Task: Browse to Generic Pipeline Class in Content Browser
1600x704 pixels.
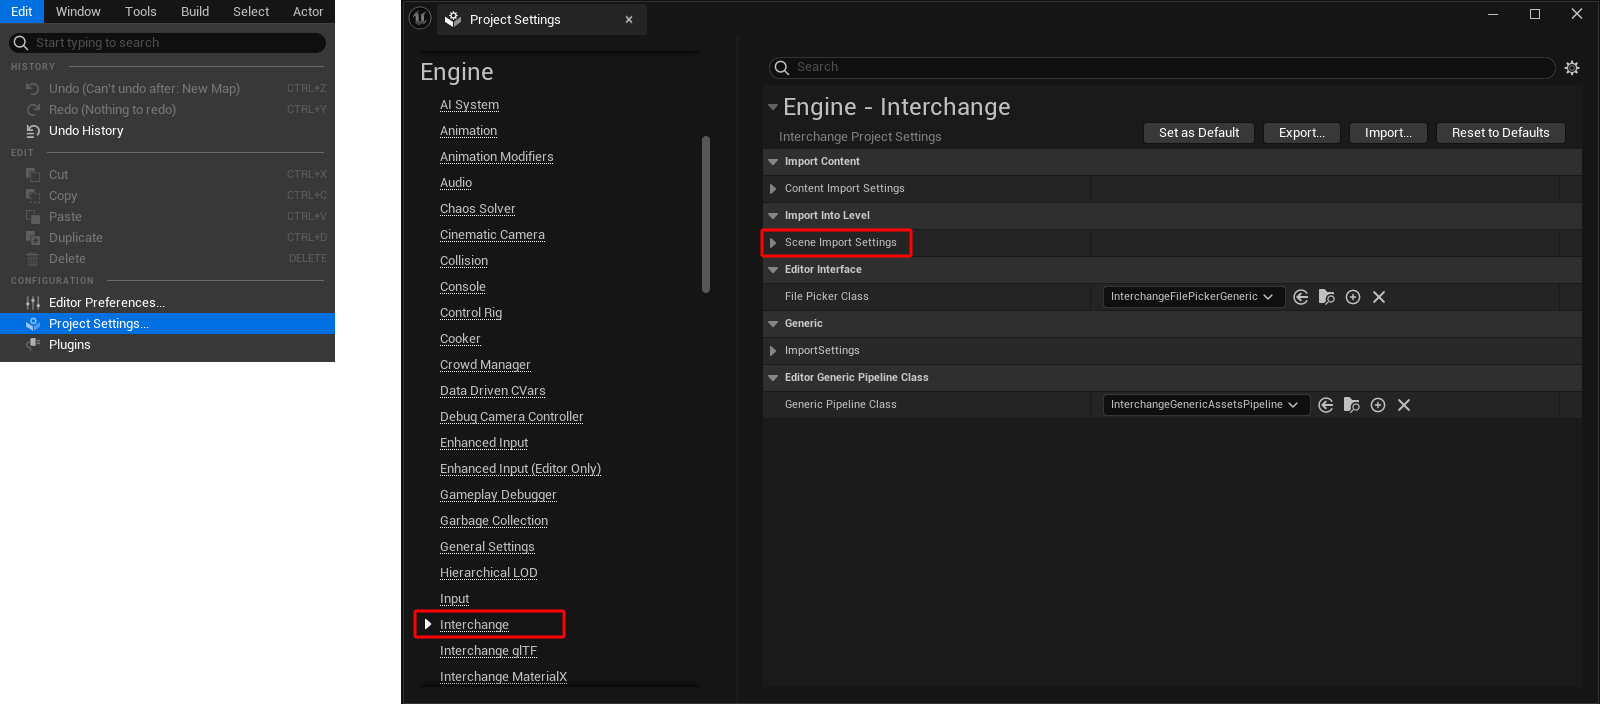Action: pos(1352,405)
